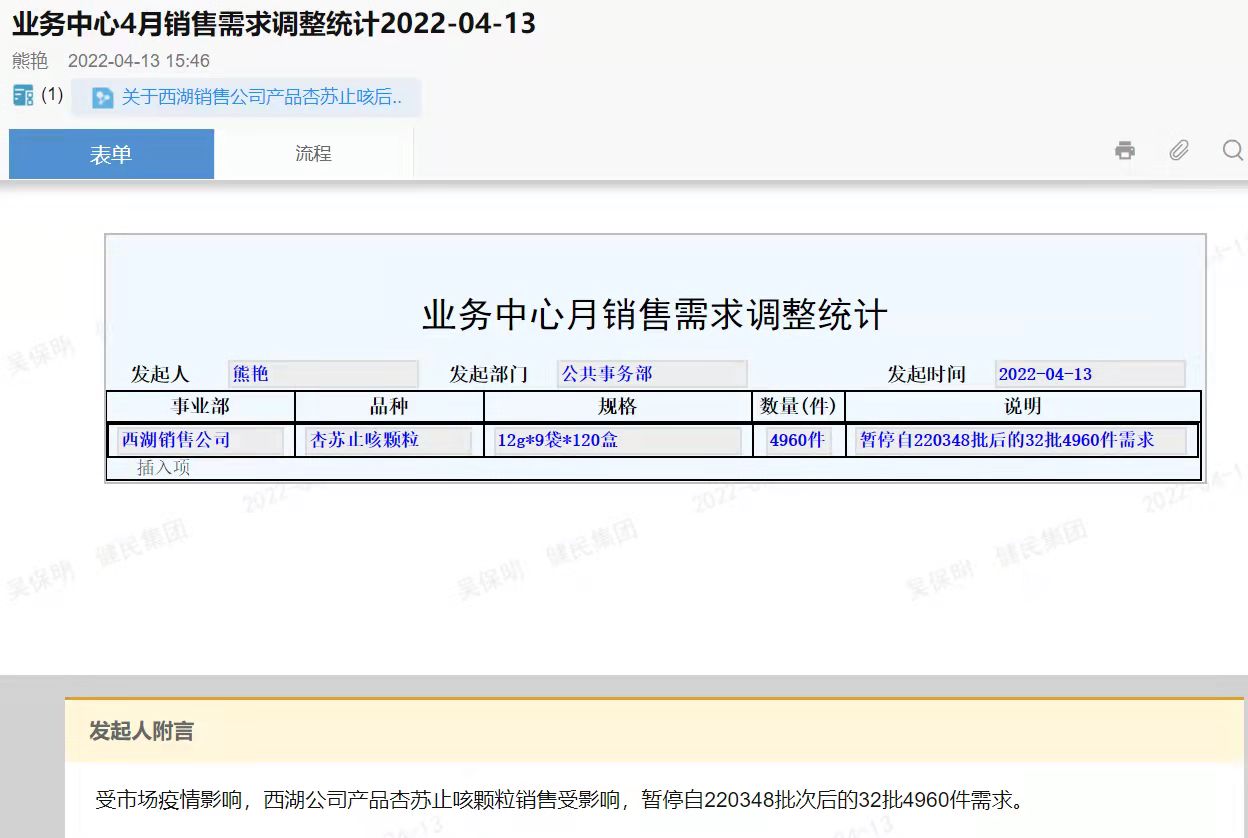1248x838 pixels.
Task: Click the associated documents icon beside (1)
Action: click(x=23, y=96)
